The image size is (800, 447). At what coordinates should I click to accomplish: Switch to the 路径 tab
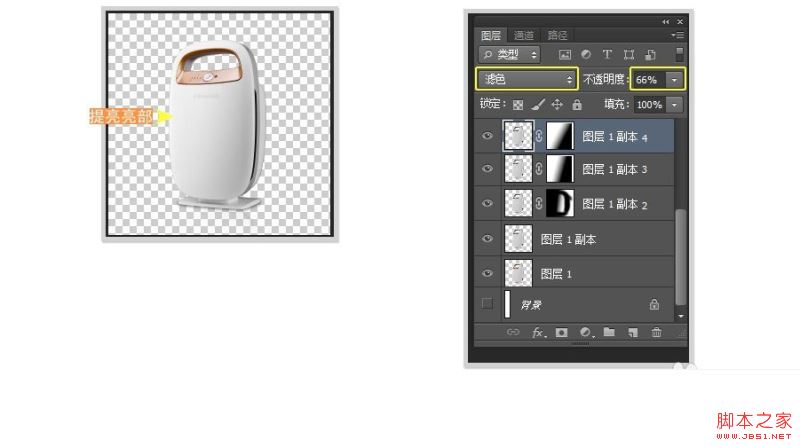click(x=556, y=35)
